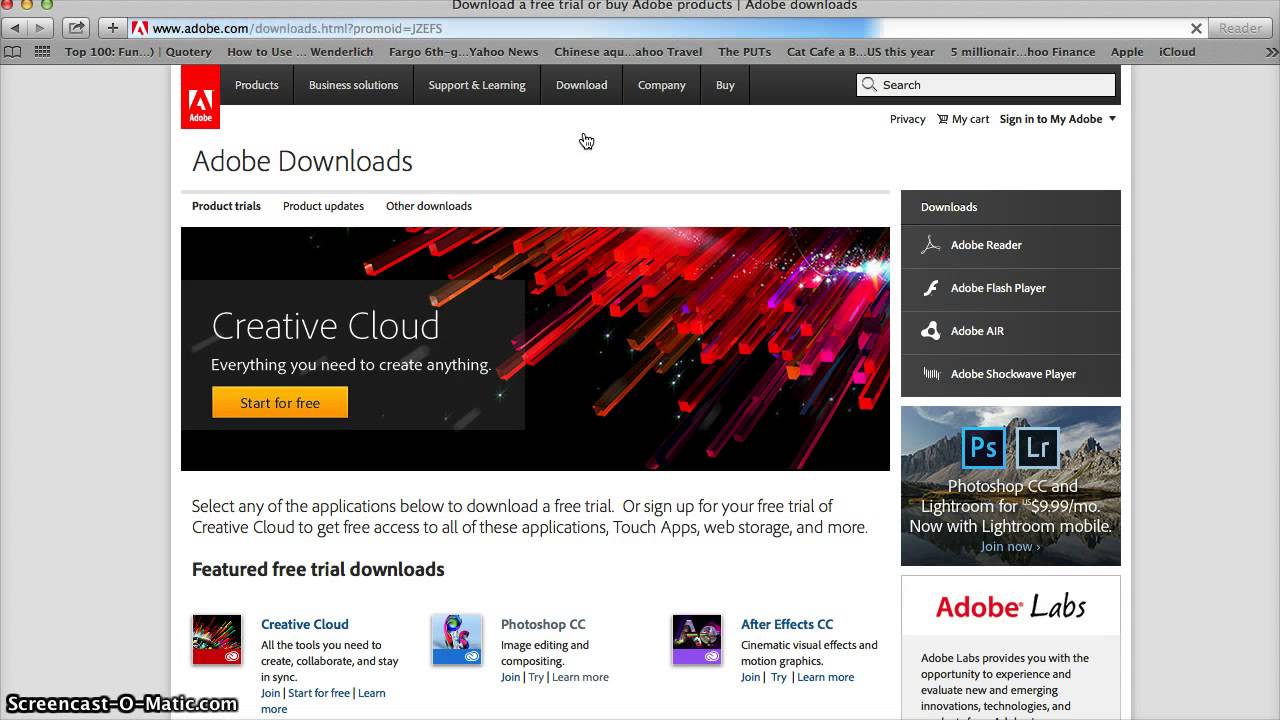Open the My cart link
Screen dimensions: 1280x720
coord(970,119)
